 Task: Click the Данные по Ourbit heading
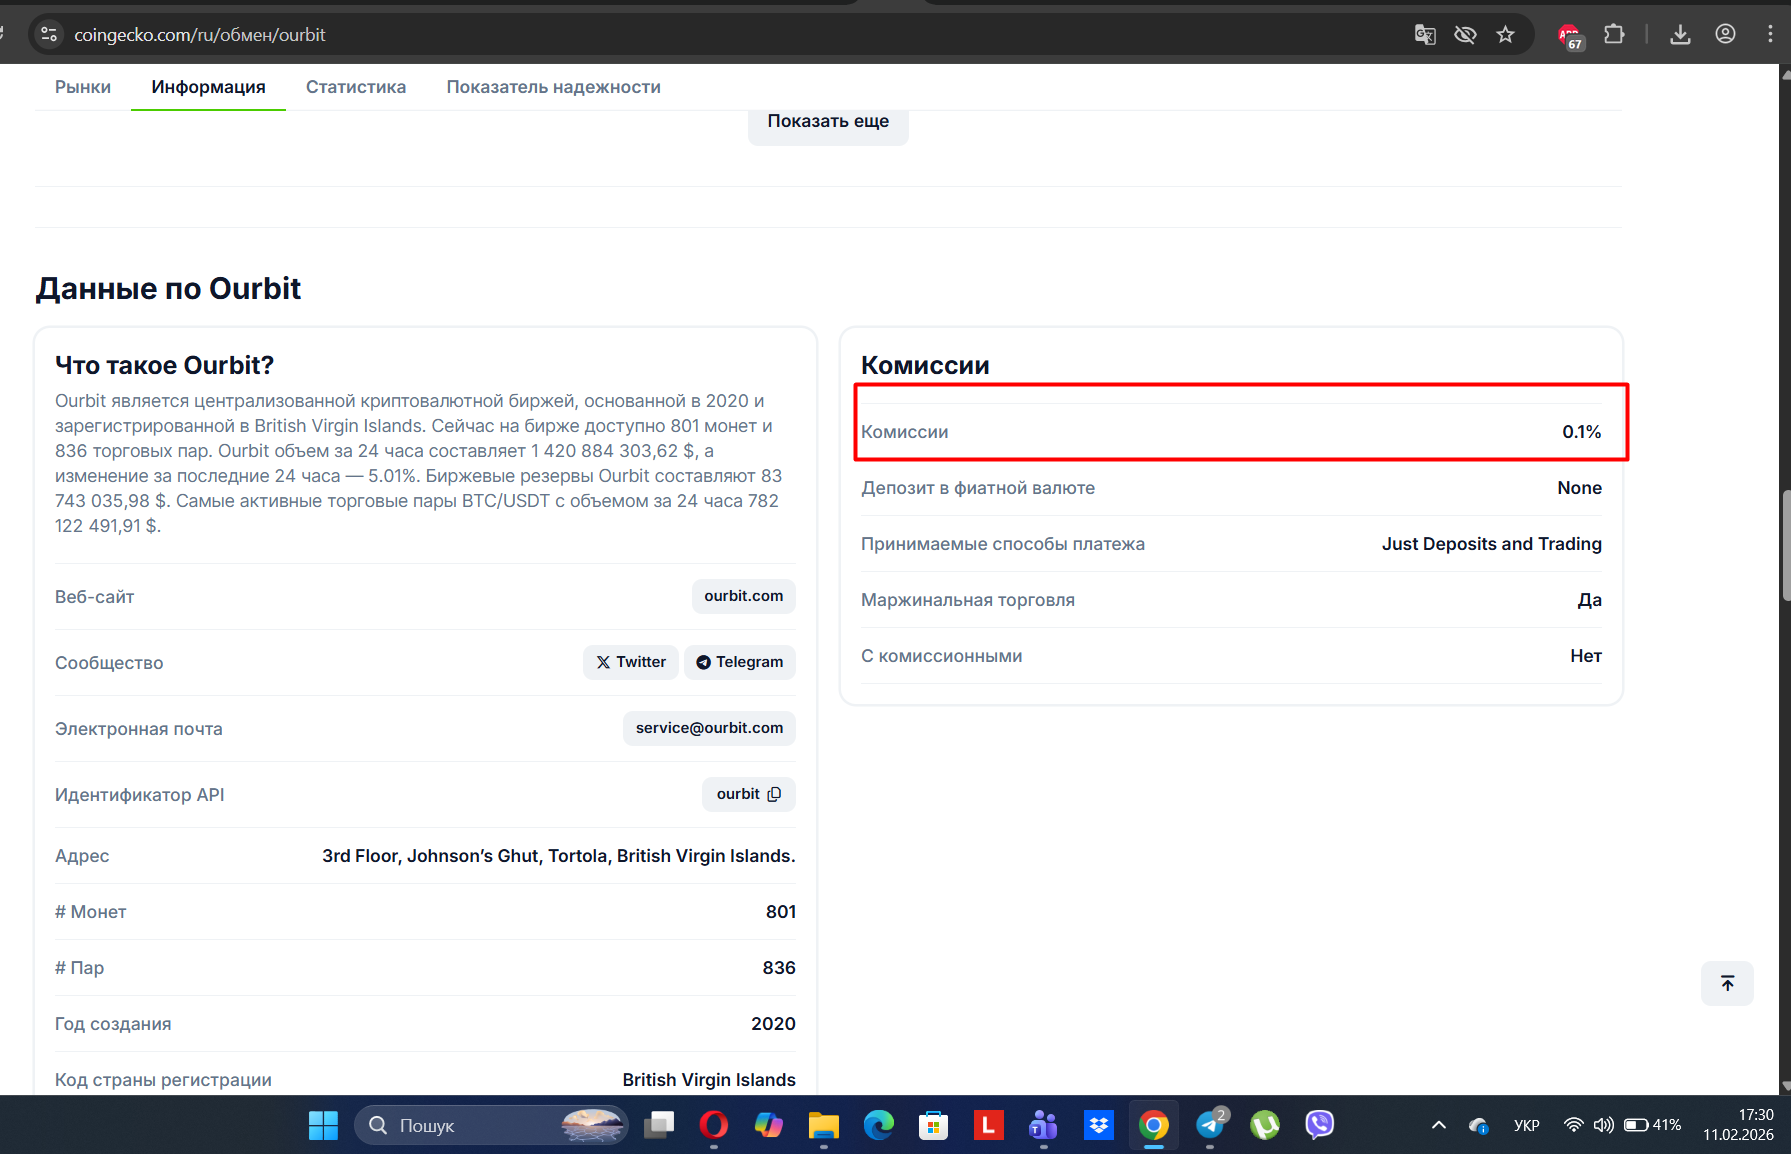tap(168, 289)
